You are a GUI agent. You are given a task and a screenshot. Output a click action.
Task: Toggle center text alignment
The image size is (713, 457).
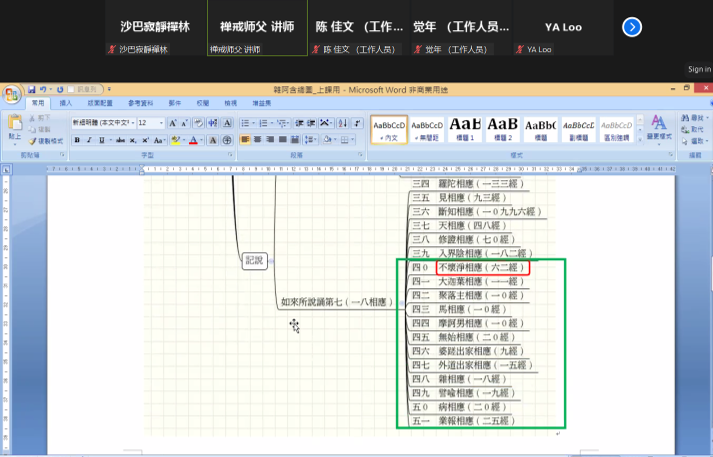tap(257, 140)
